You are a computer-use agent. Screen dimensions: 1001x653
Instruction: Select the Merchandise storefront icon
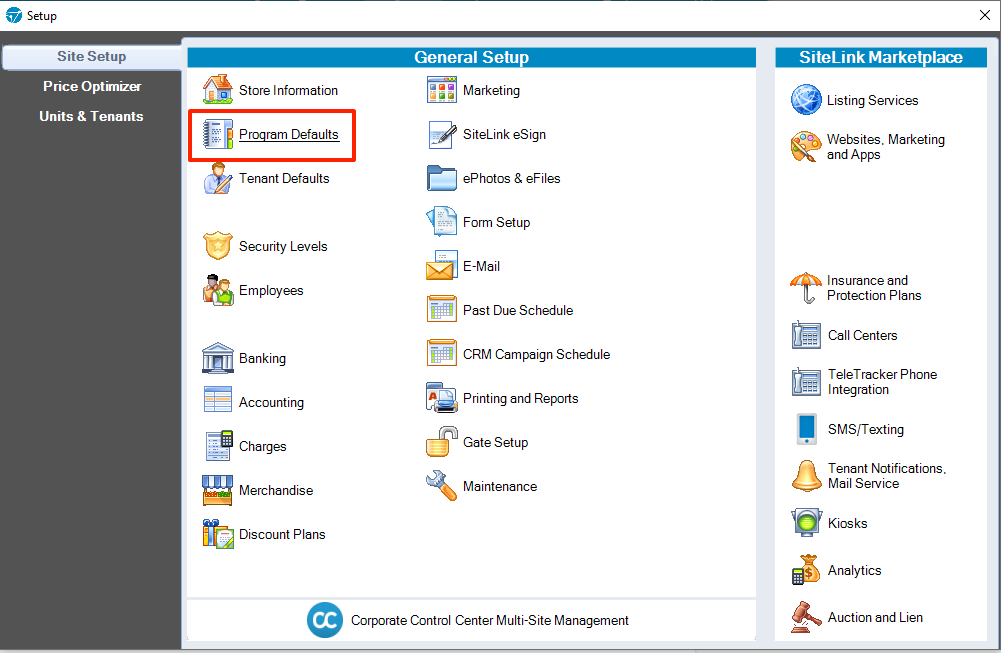pos(218,490)
